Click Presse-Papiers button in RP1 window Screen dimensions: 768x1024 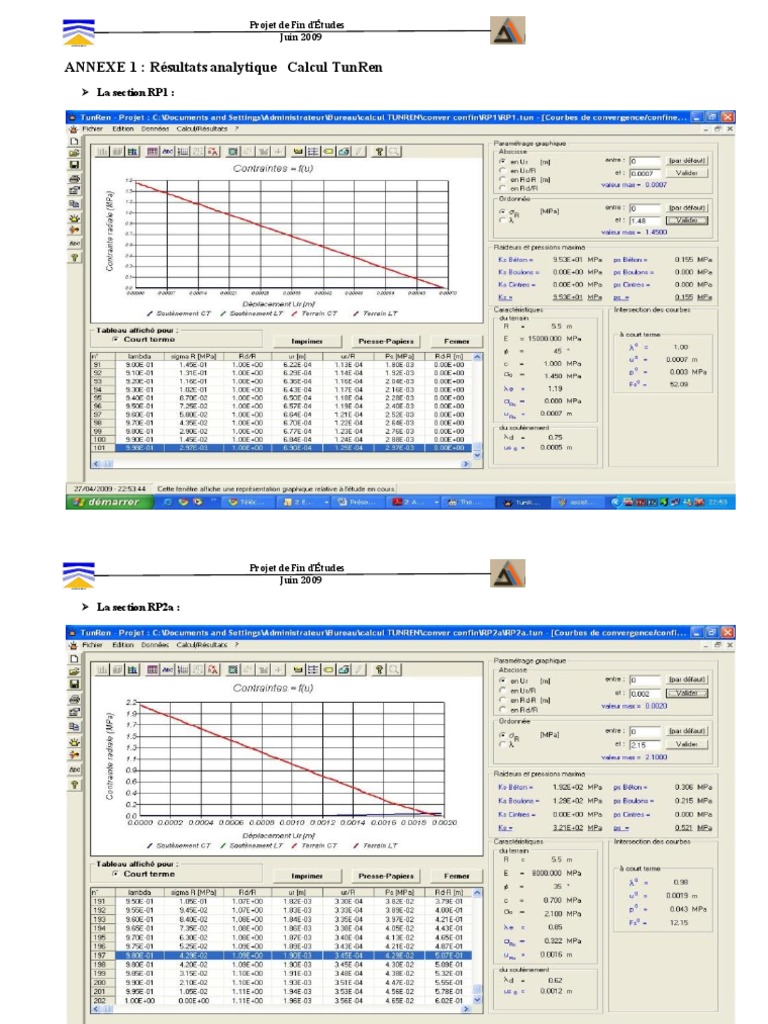tap(386, 341)
